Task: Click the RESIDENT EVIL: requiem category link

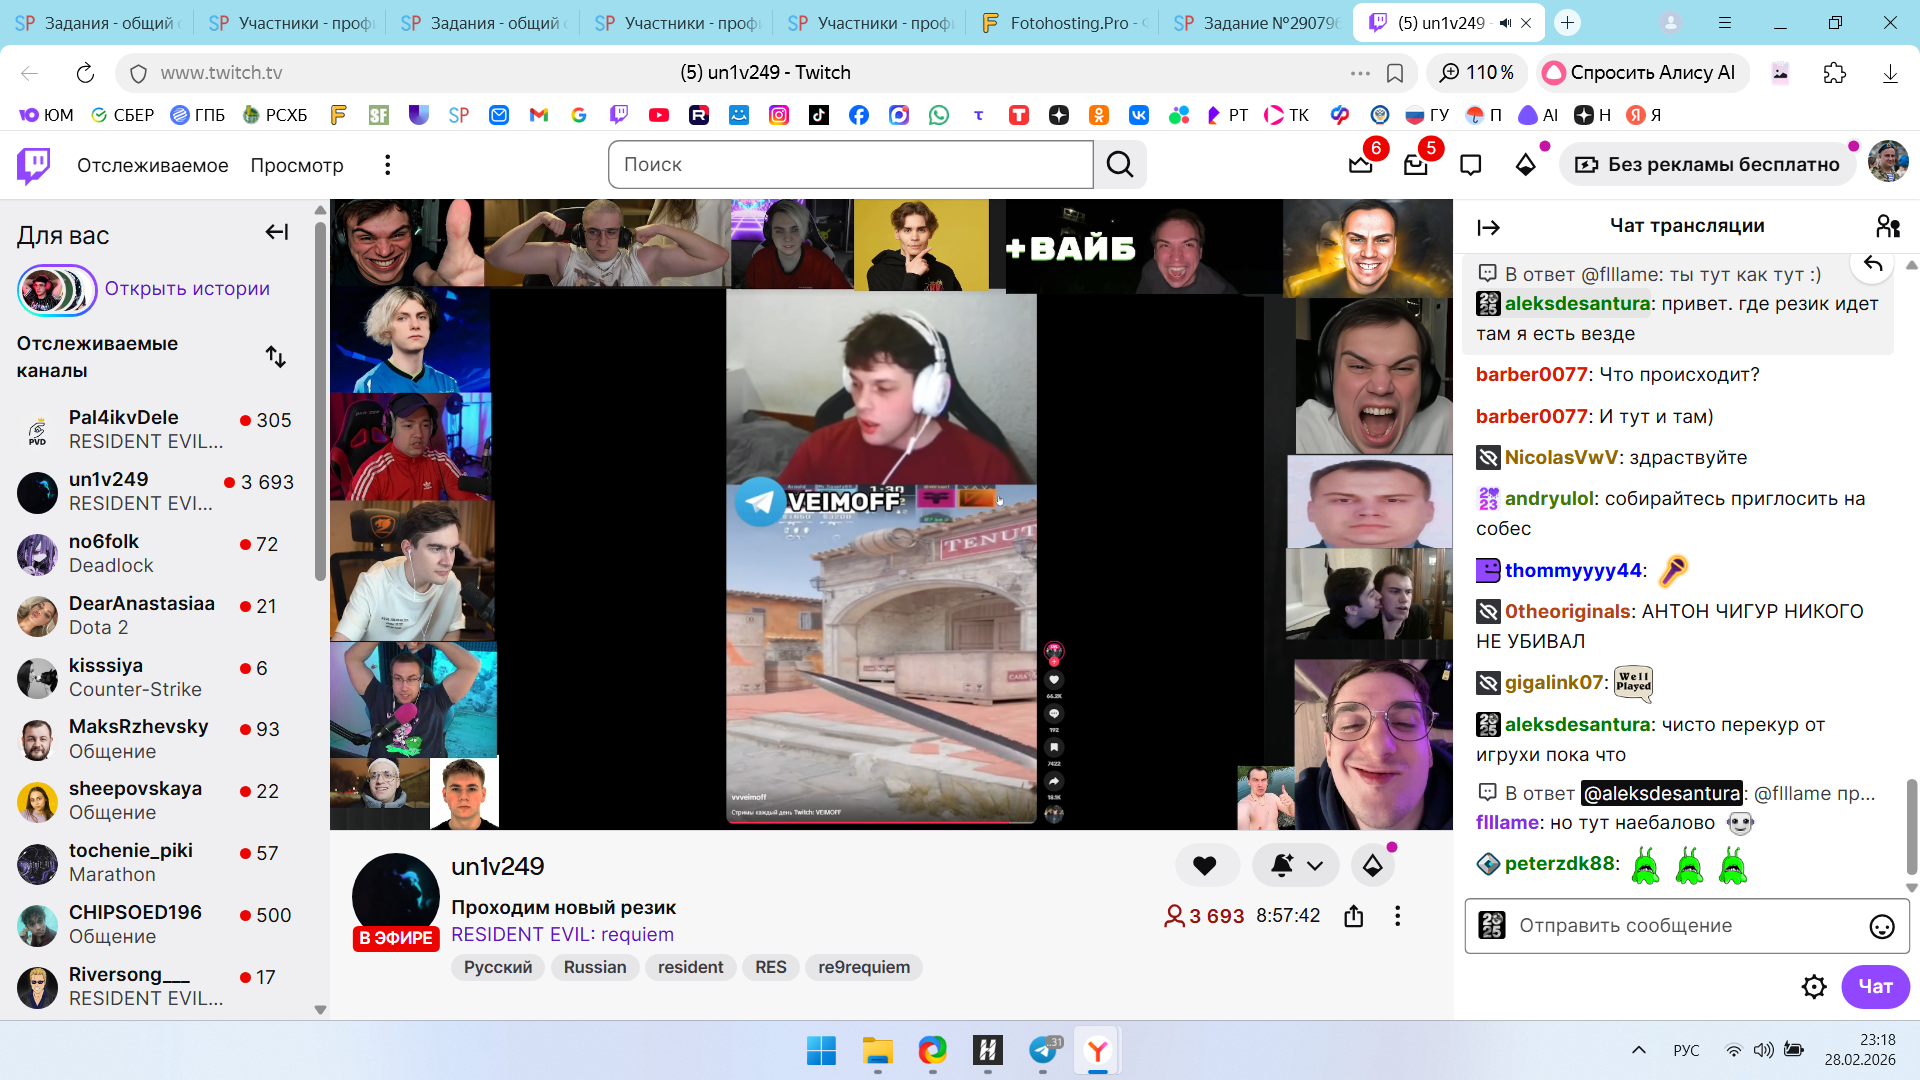Action: pyautogui.click(x=562, y=934)
